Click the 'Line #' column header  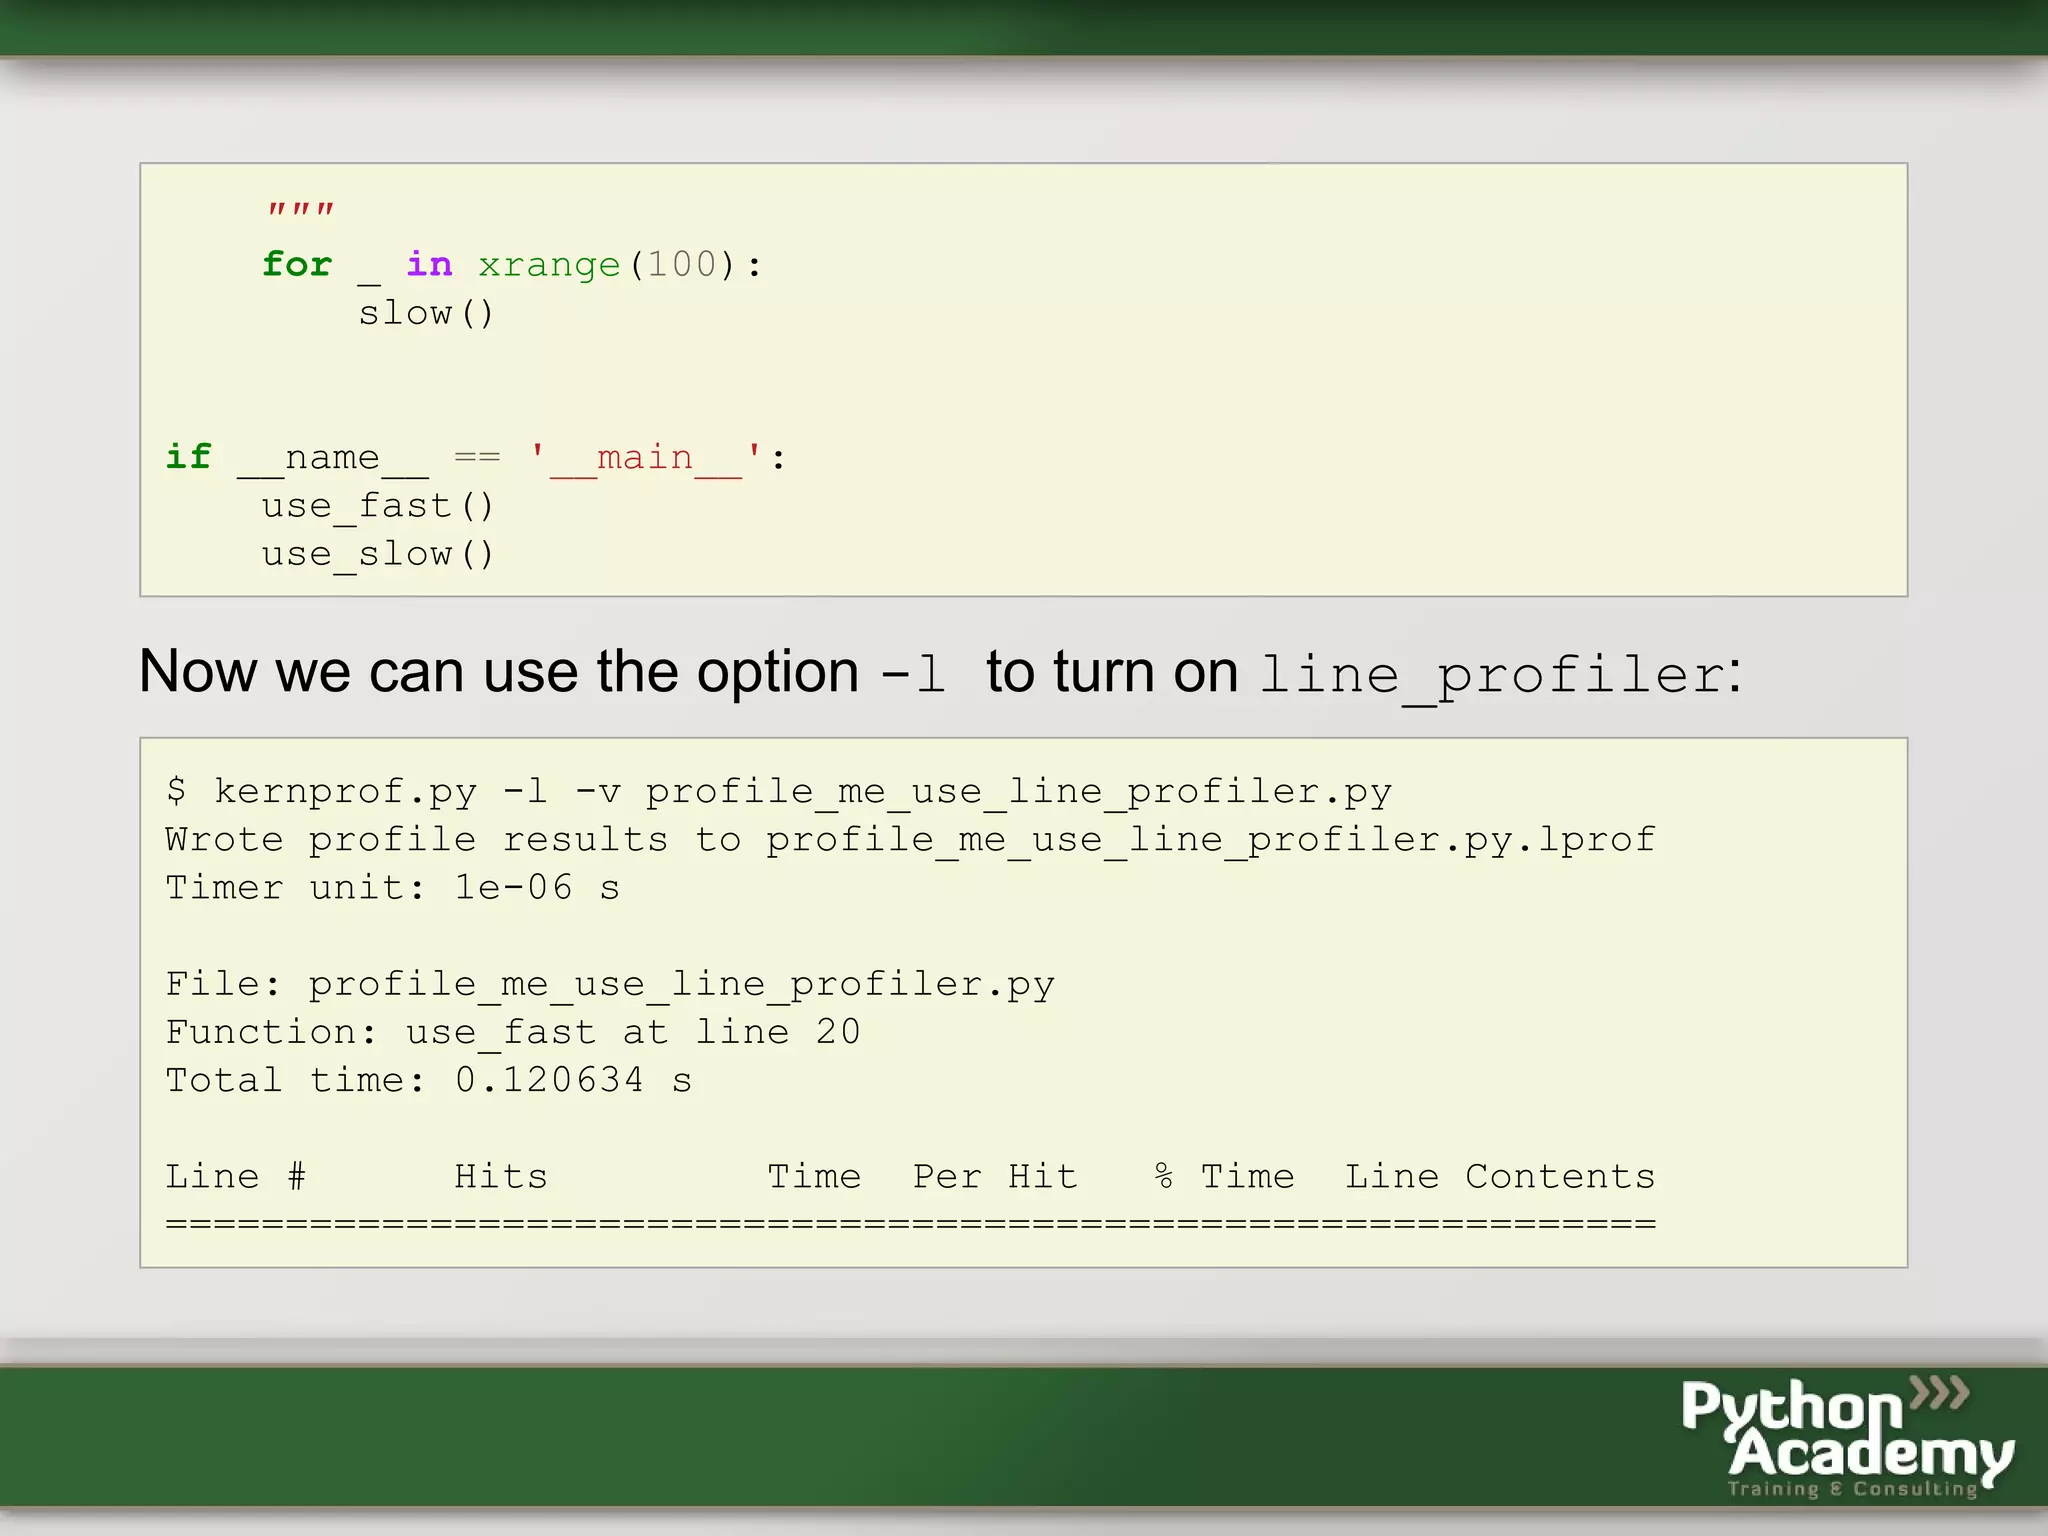point(235,1176)
